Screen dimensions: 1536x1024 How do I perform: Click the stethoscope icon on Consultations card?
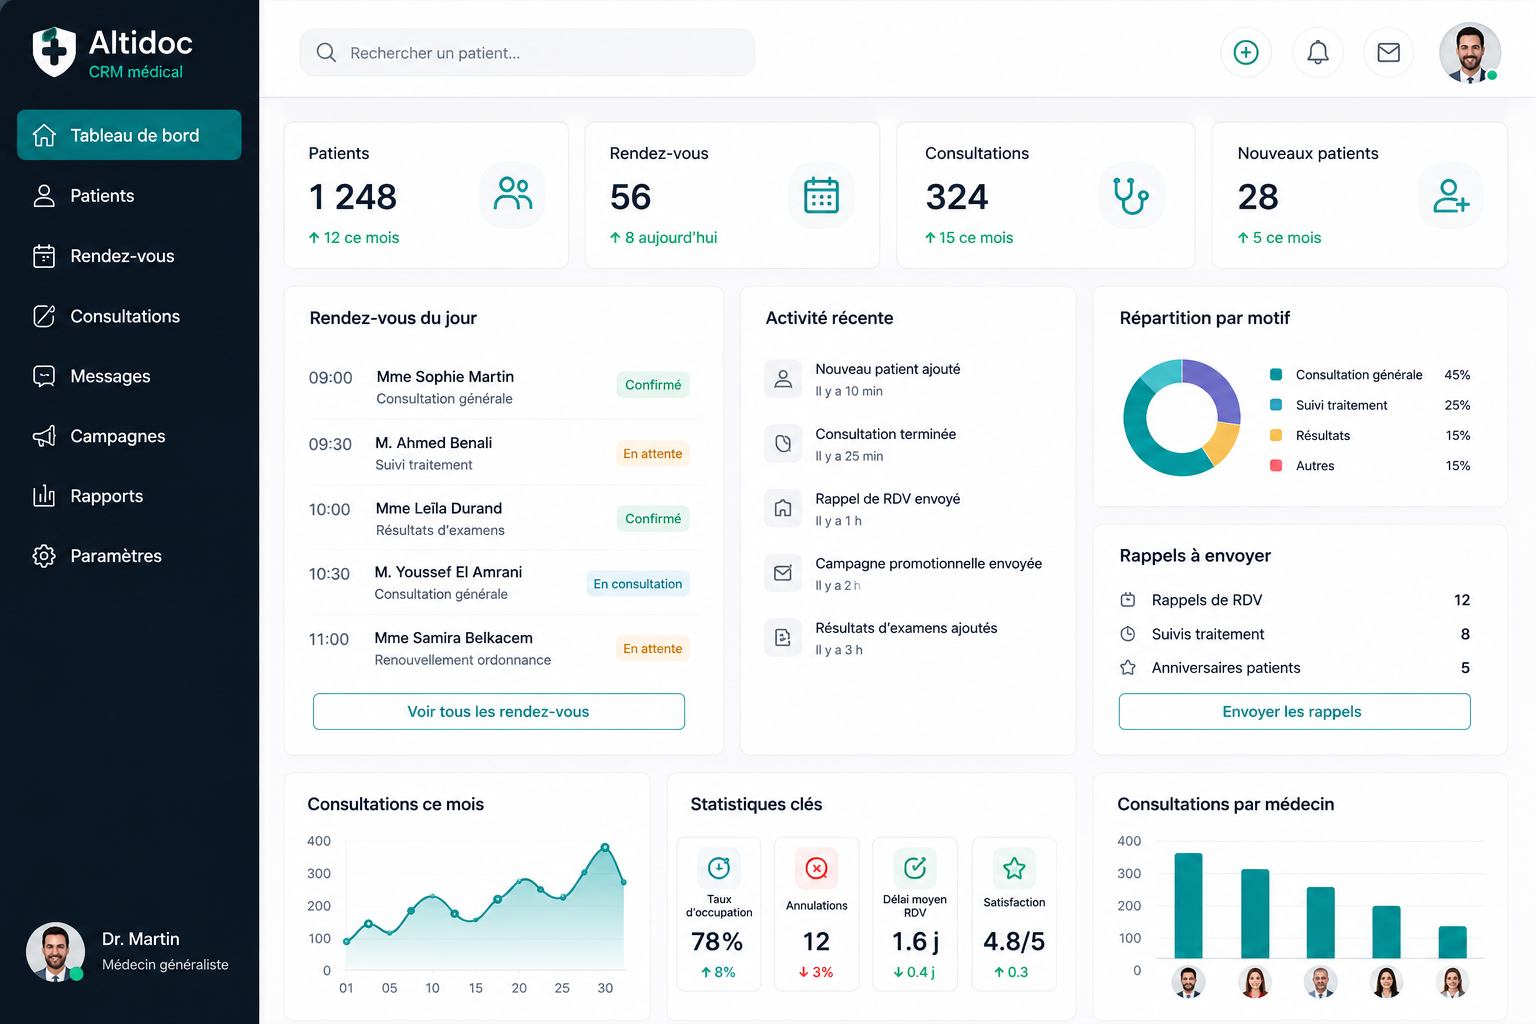[1131, 195]
